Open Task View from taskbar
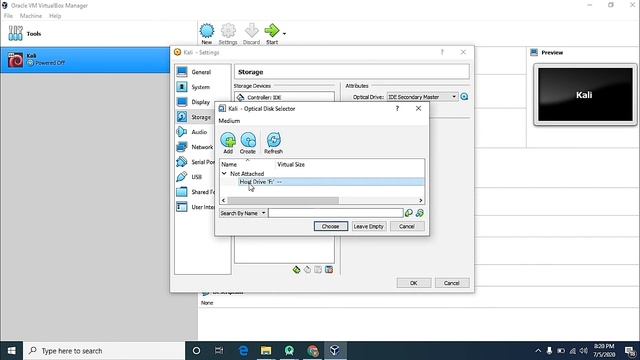 coord(219,351)
